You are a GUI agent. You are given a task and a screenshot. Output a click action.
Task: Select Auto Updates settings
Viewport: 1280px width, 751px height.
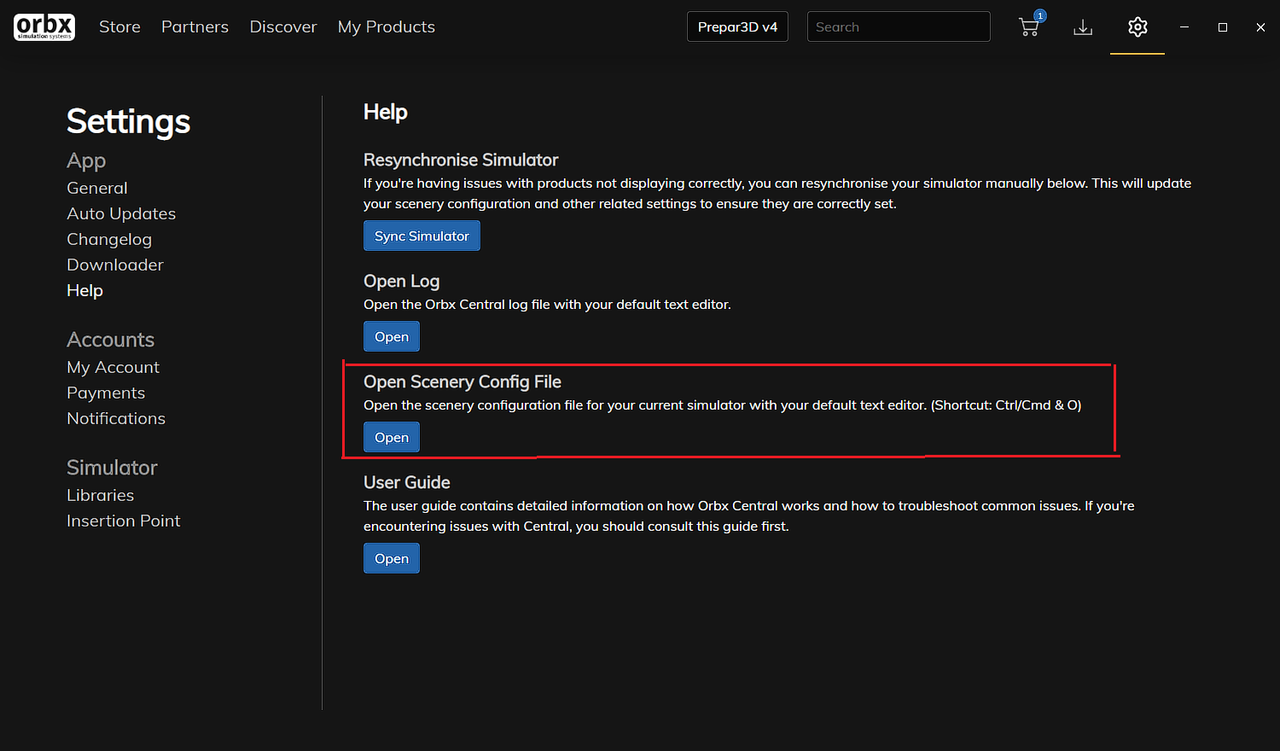(x=121, y=213)
